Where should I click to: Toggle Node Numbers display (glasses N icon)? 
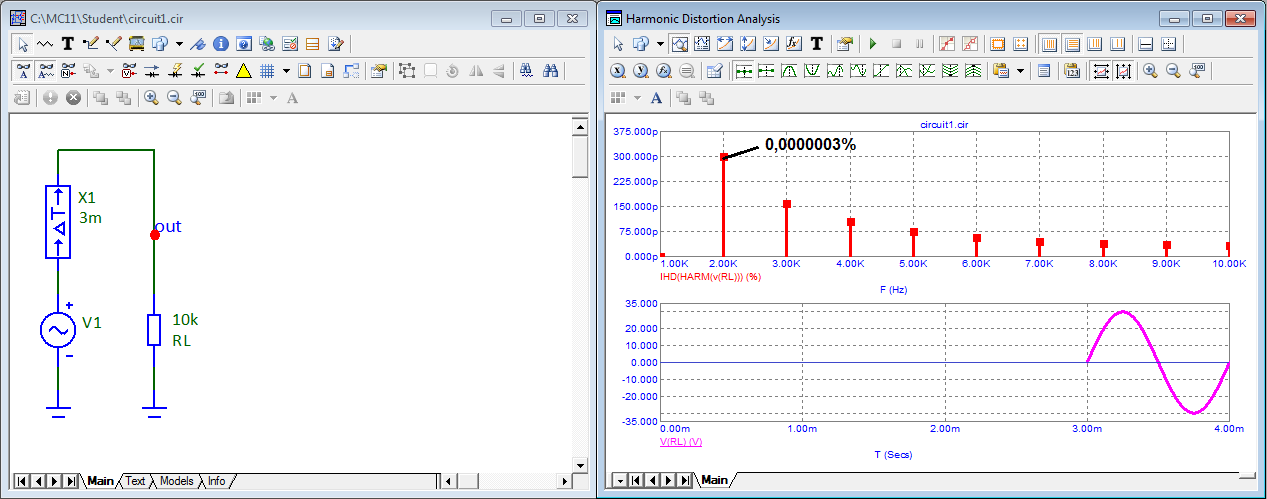pos(69,71)
